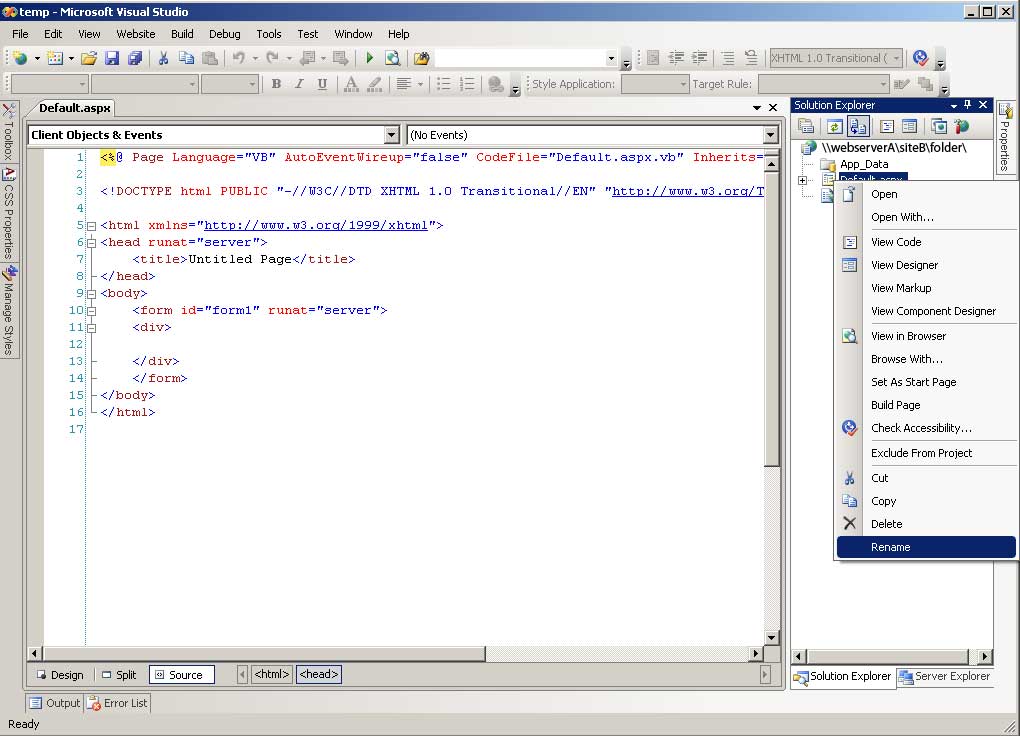Click Copy Web Site icon in Solution Explorer
The height and width of the screenshot is (736, 1020).
click(939, 126)
